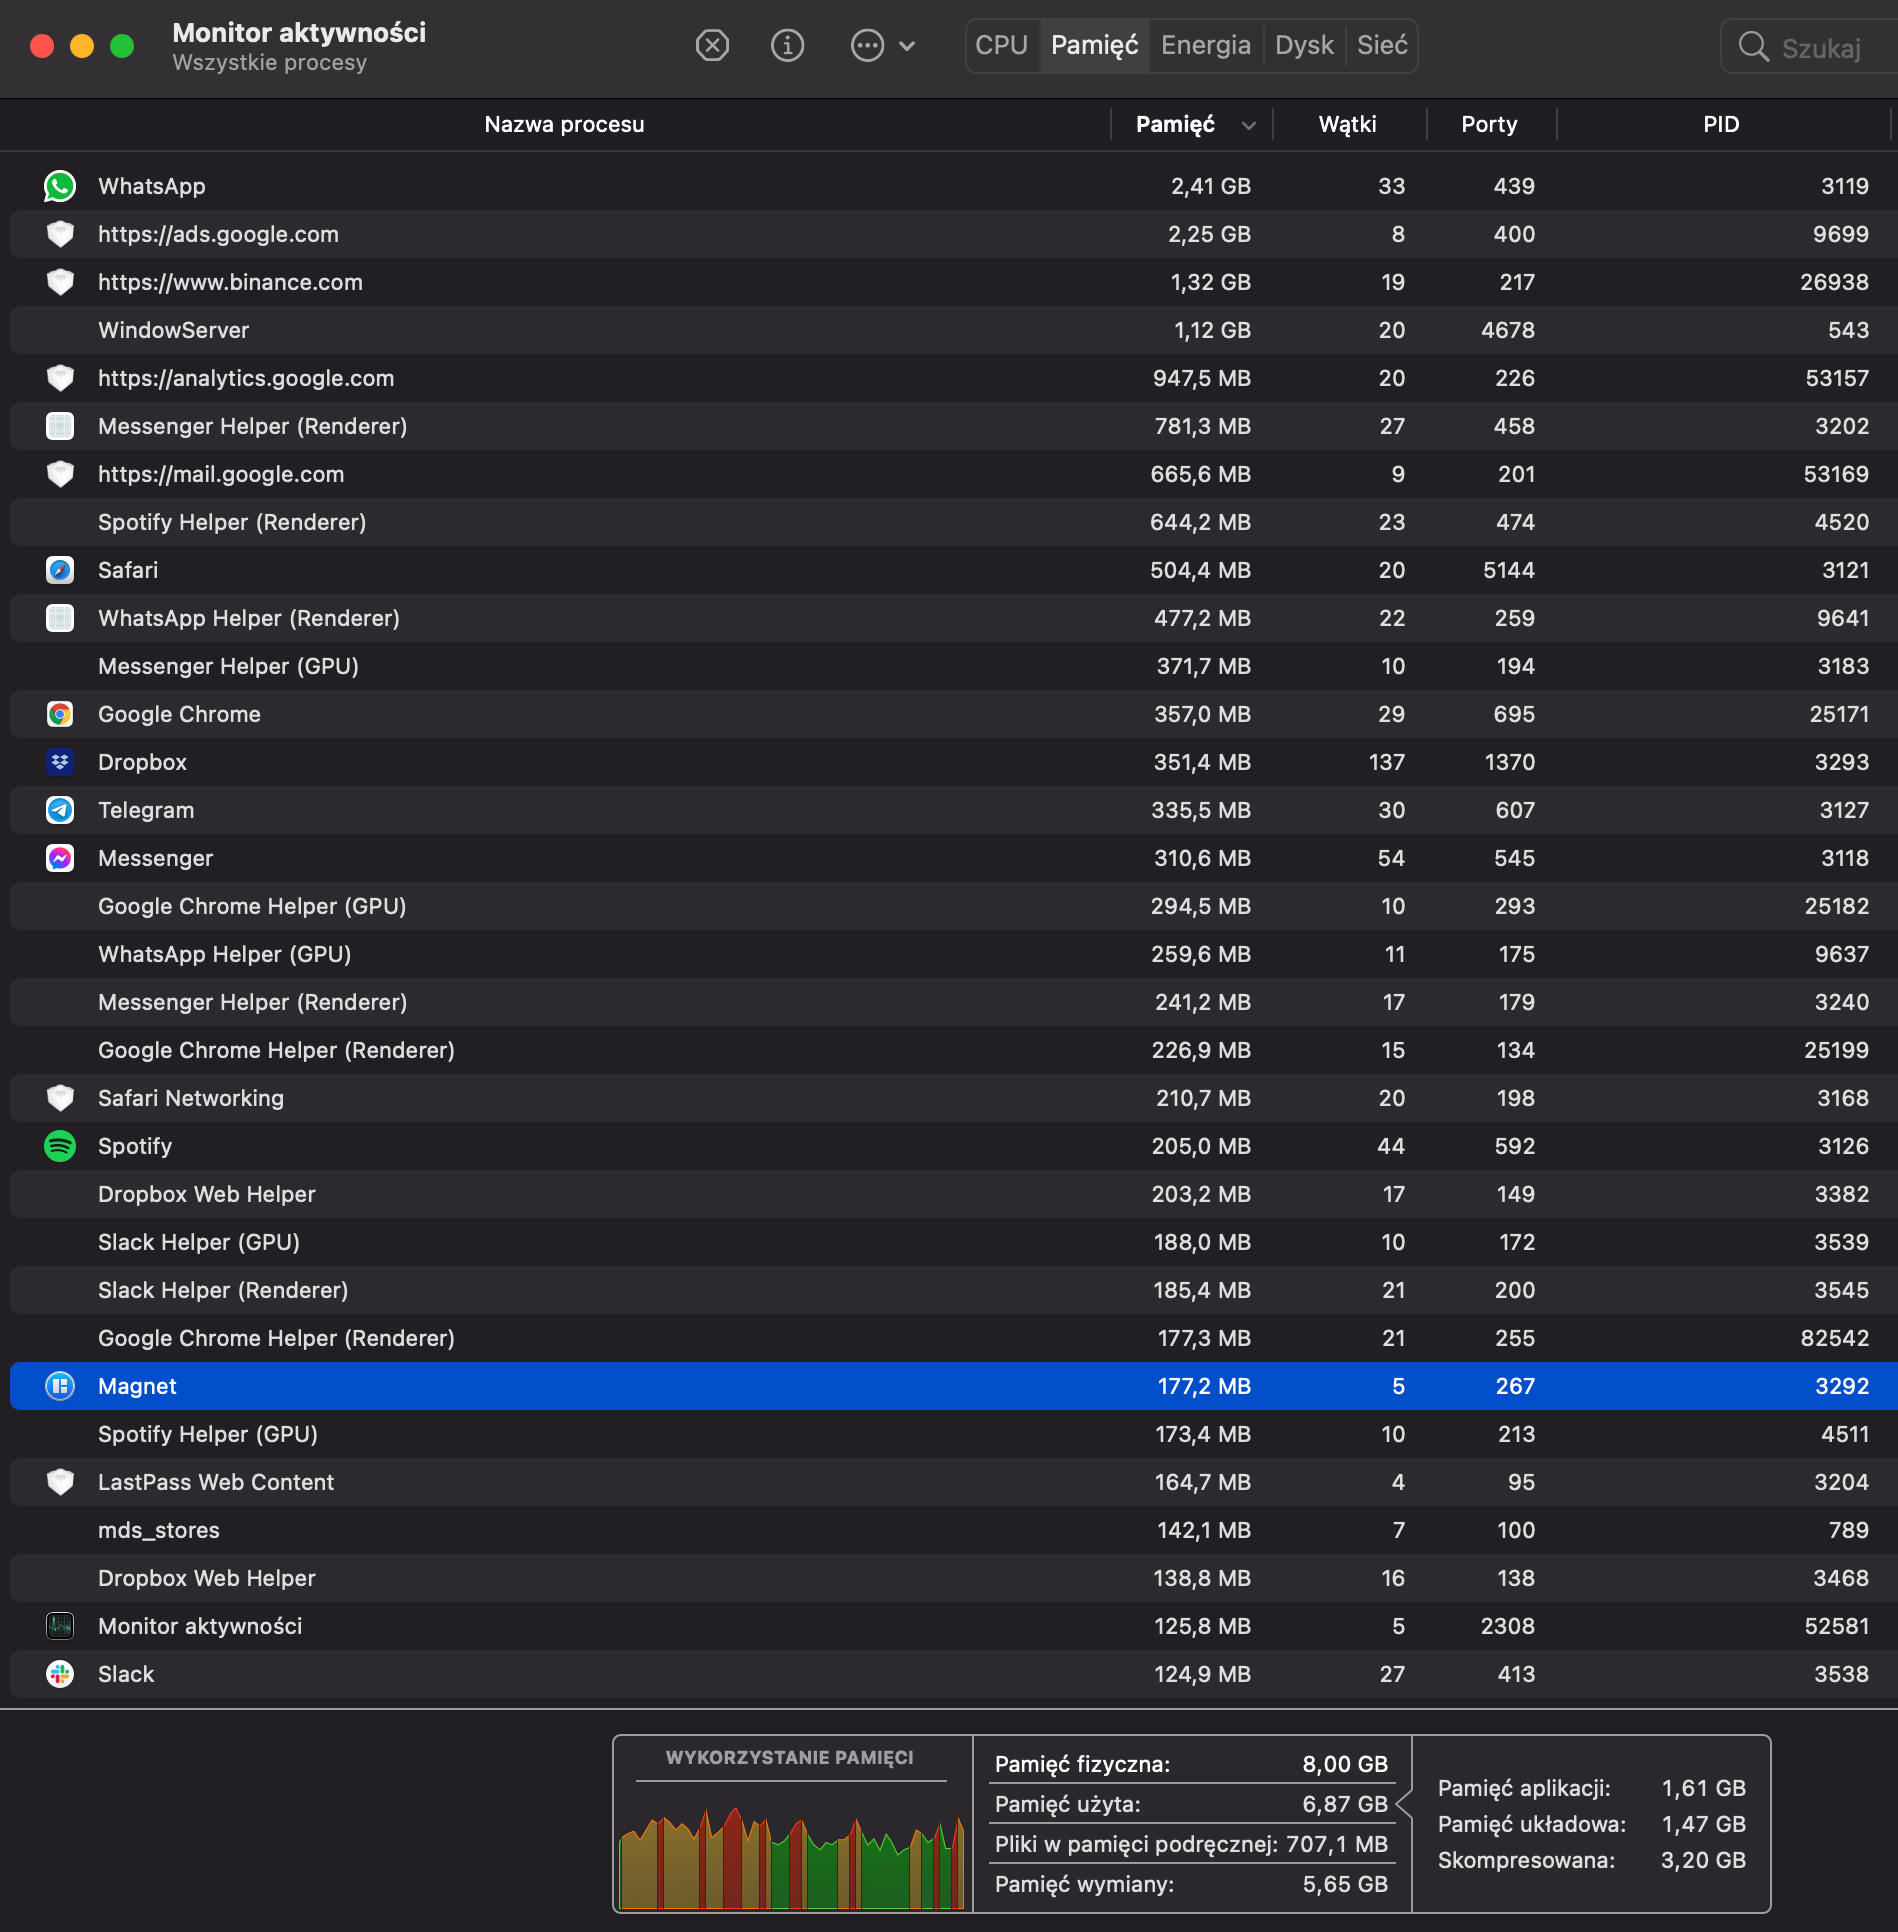
Task: Select Google Chrome Helper (Renderer) with PID 25199
Action: (954, 1050)
